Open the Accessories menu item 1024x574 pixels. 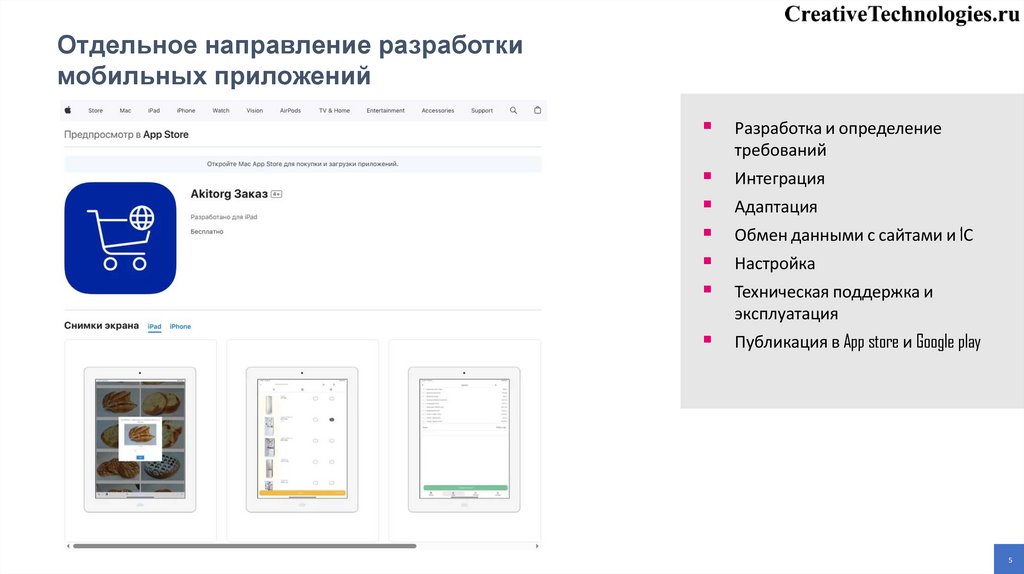pyautogui.click(x=438, y=111)
